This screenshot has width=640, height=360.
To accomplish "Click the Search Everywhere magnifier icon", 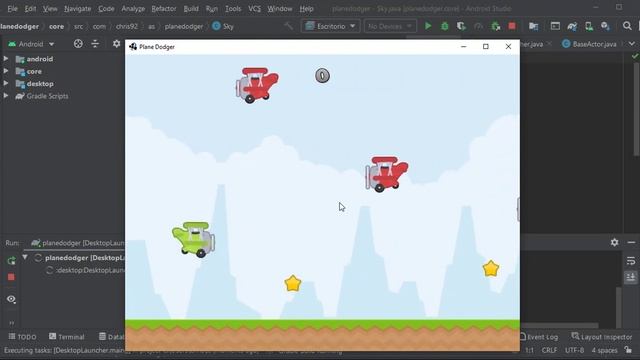I will 627,26.
